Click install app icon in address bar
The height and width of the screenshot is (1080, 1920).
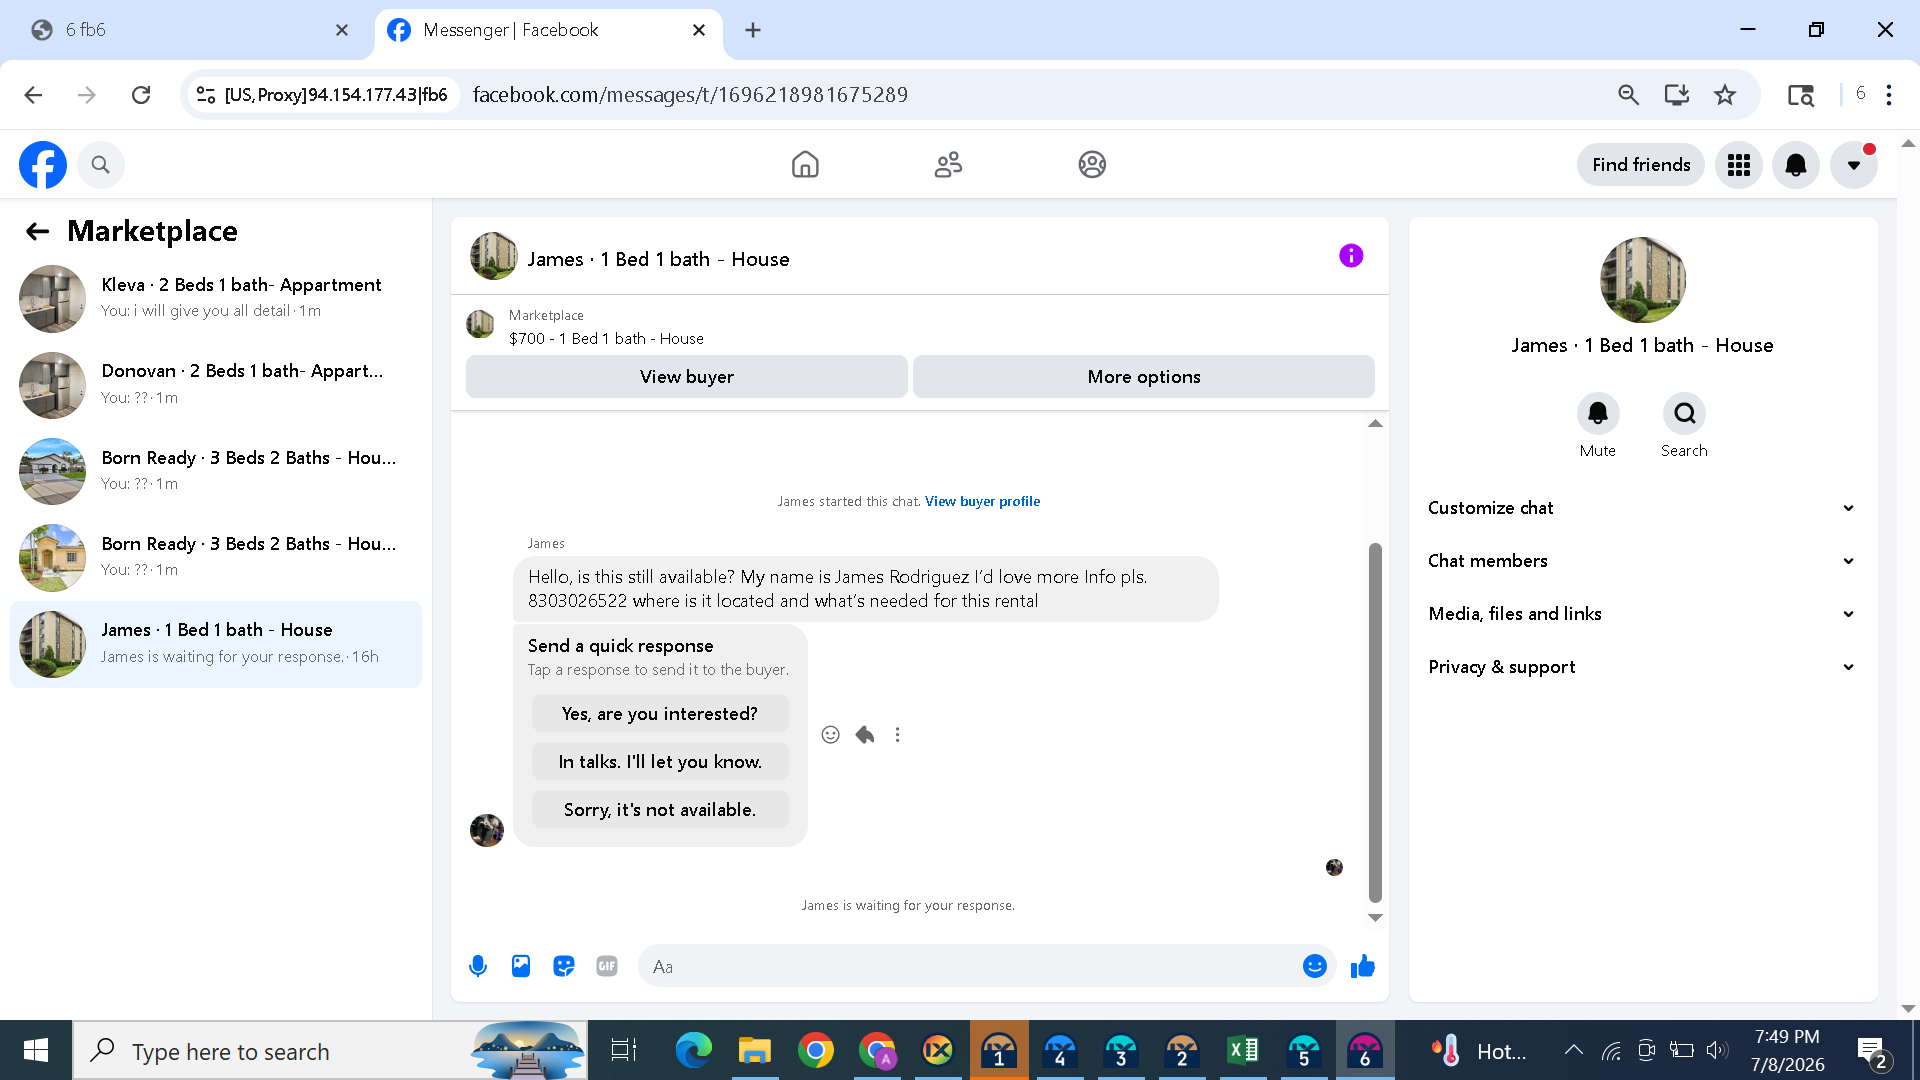pyautogui.click(x=1677, y=95)
